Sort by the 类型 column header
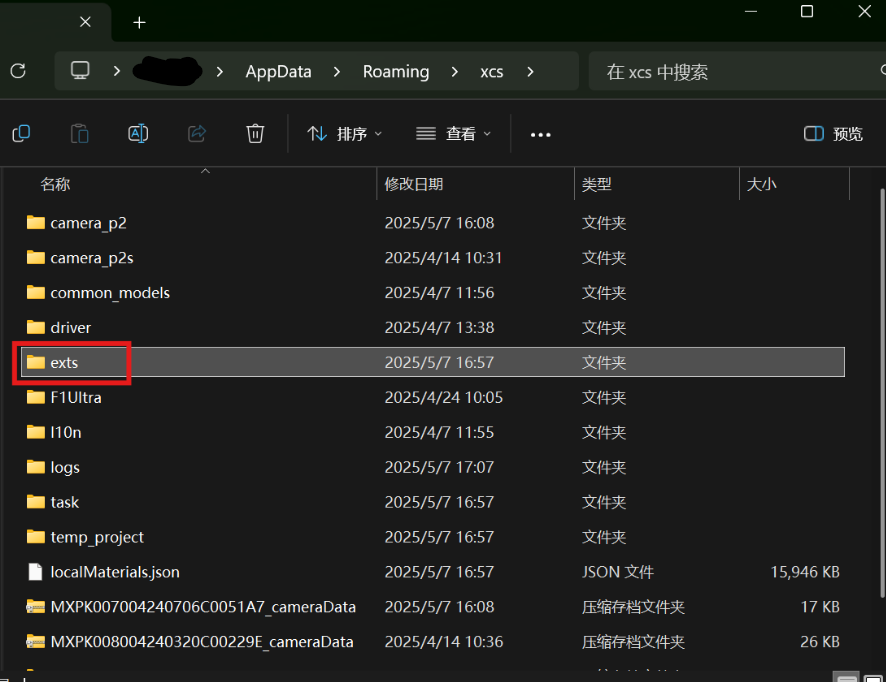 (597, 184)
